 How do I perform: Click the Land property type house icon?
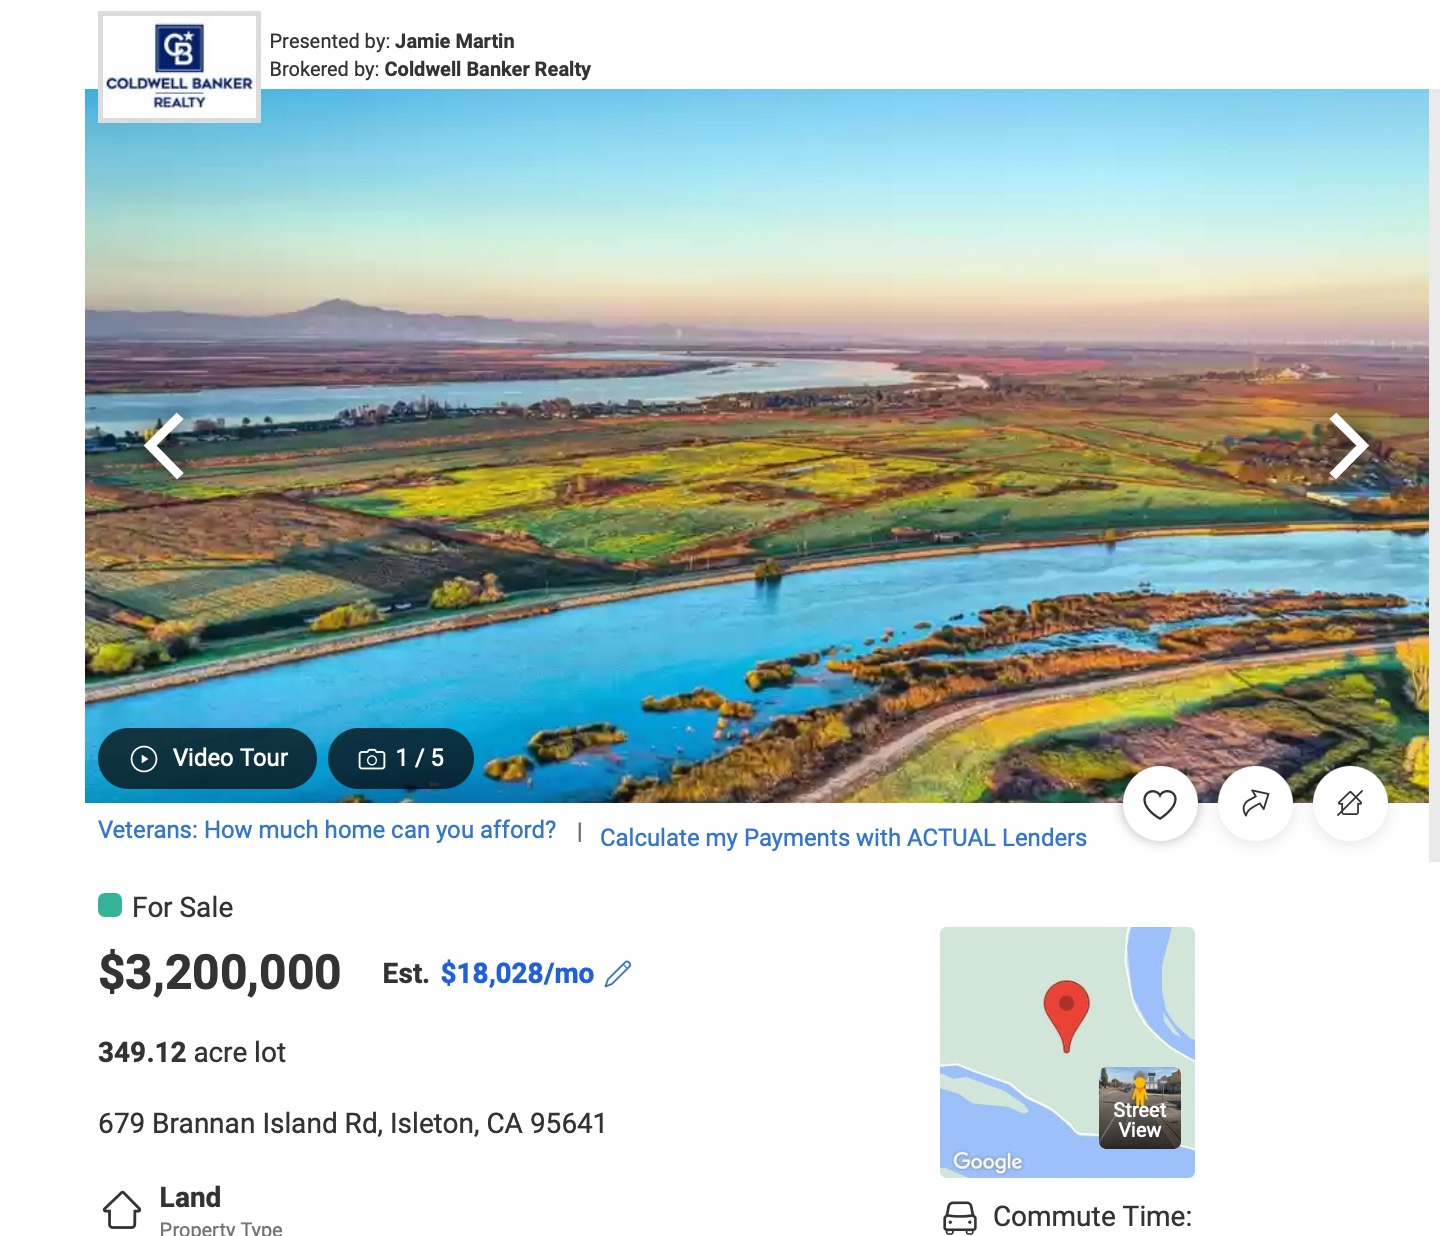click(x=122, y=1210)
